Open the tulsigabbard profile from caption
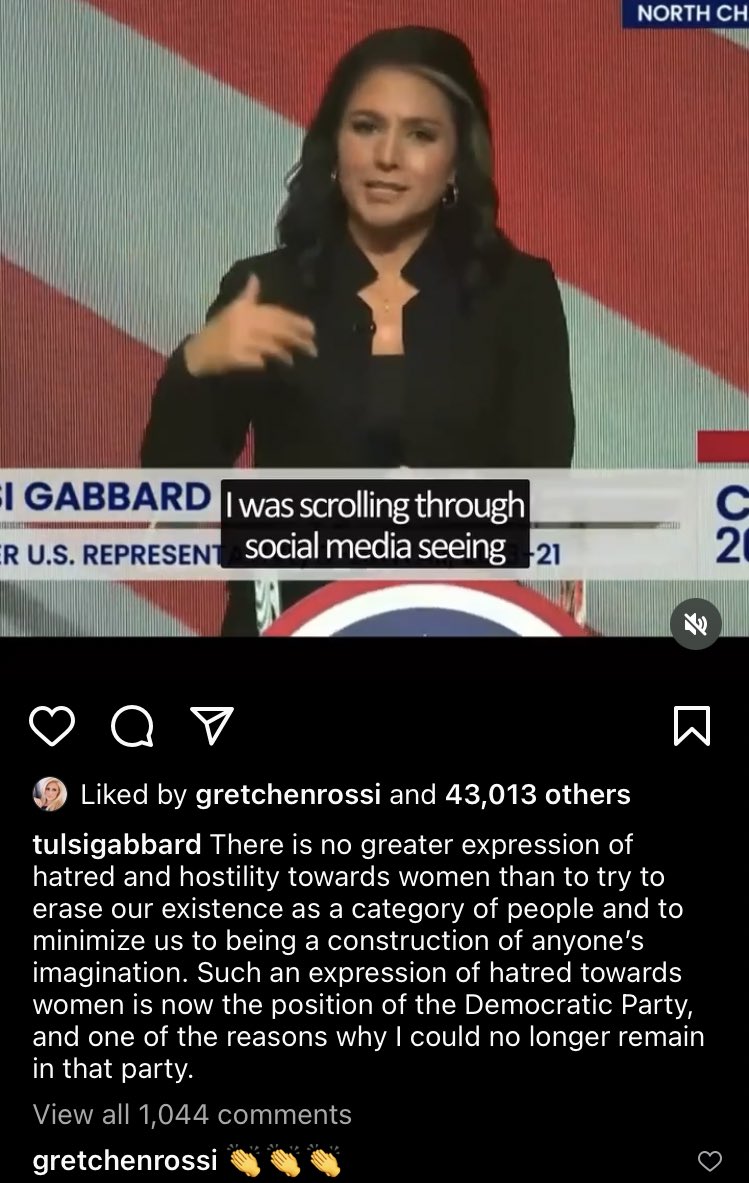The image size is (749, 1183). point(117,844)
